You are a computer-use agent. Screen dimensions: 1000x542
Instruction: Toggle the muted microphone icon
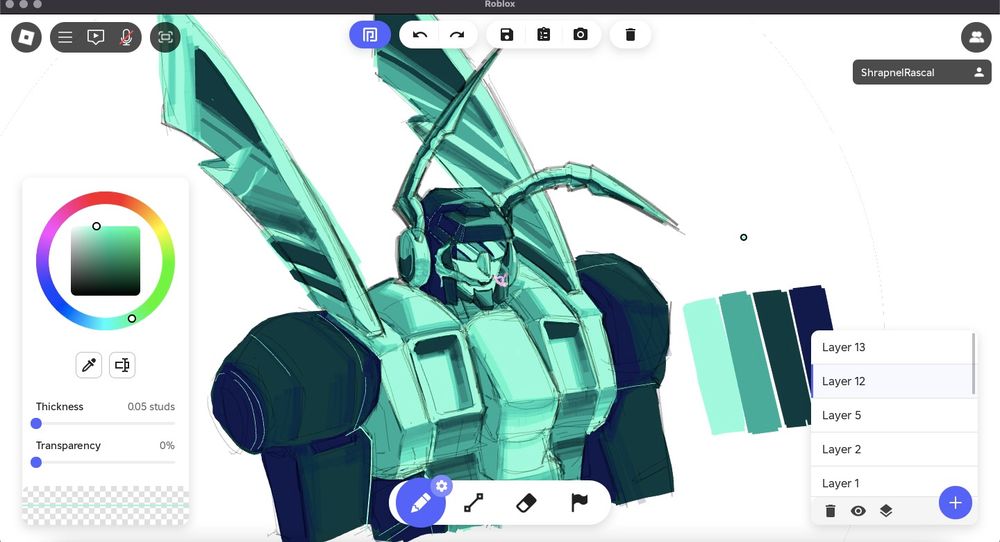[126, 37]
